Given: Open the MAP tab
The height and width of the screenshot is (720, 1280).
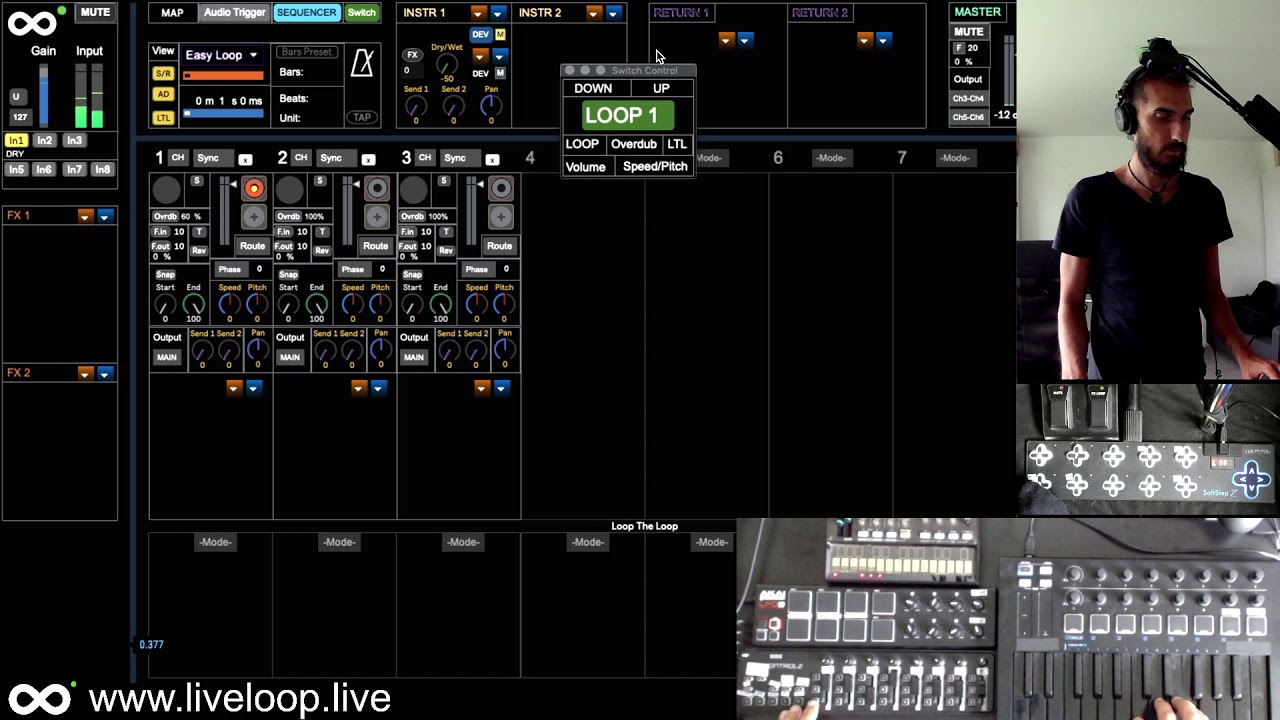Looking at the screenshot, I should point(172,13).
